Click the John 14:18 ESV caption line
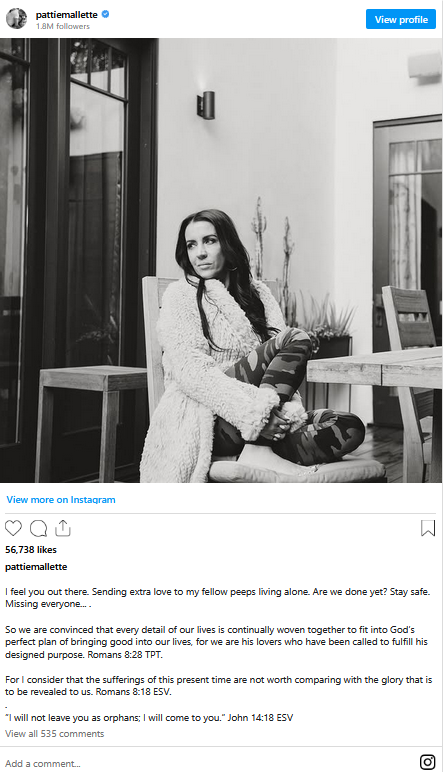The image size is (443, 772). click(x=149, y=718)
